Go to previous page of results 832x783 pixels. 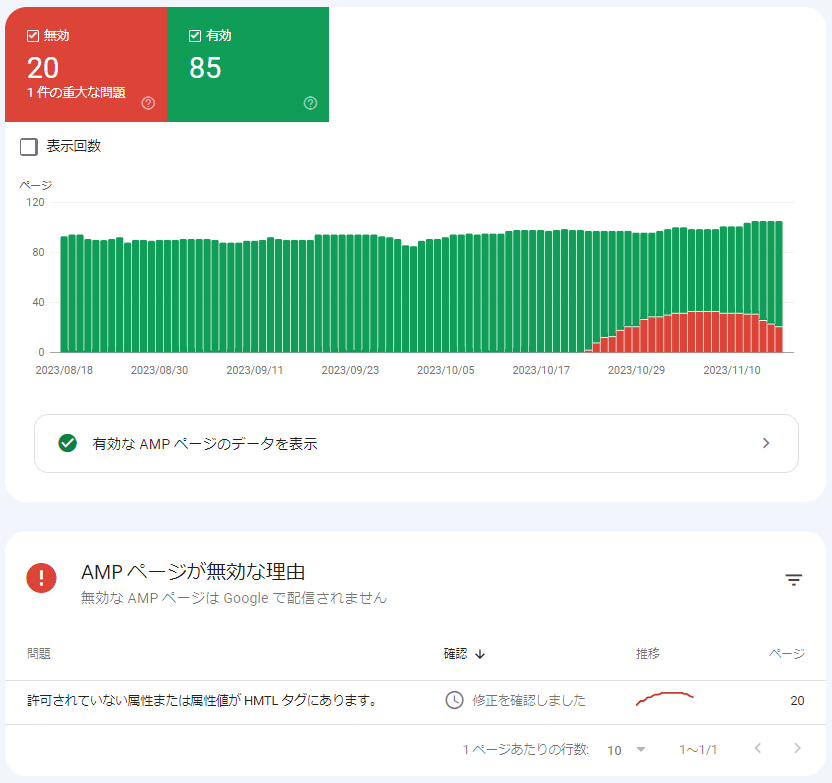[x=758, y=749]
